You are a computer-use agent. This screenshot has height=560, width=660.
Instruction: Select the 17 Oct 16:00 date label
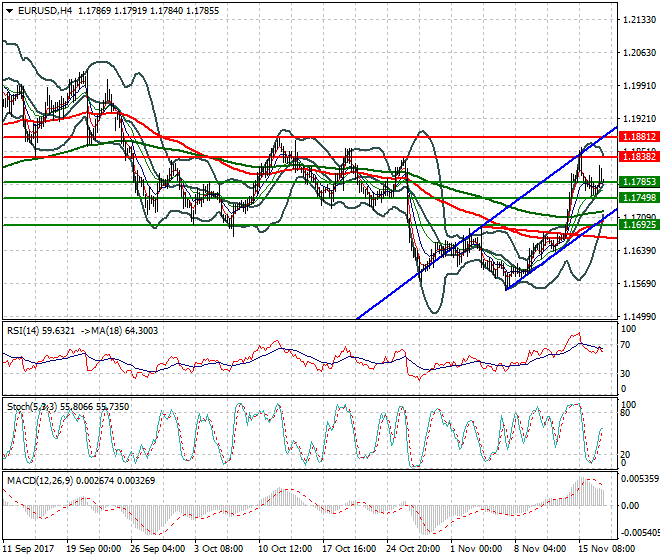point(349,549)
